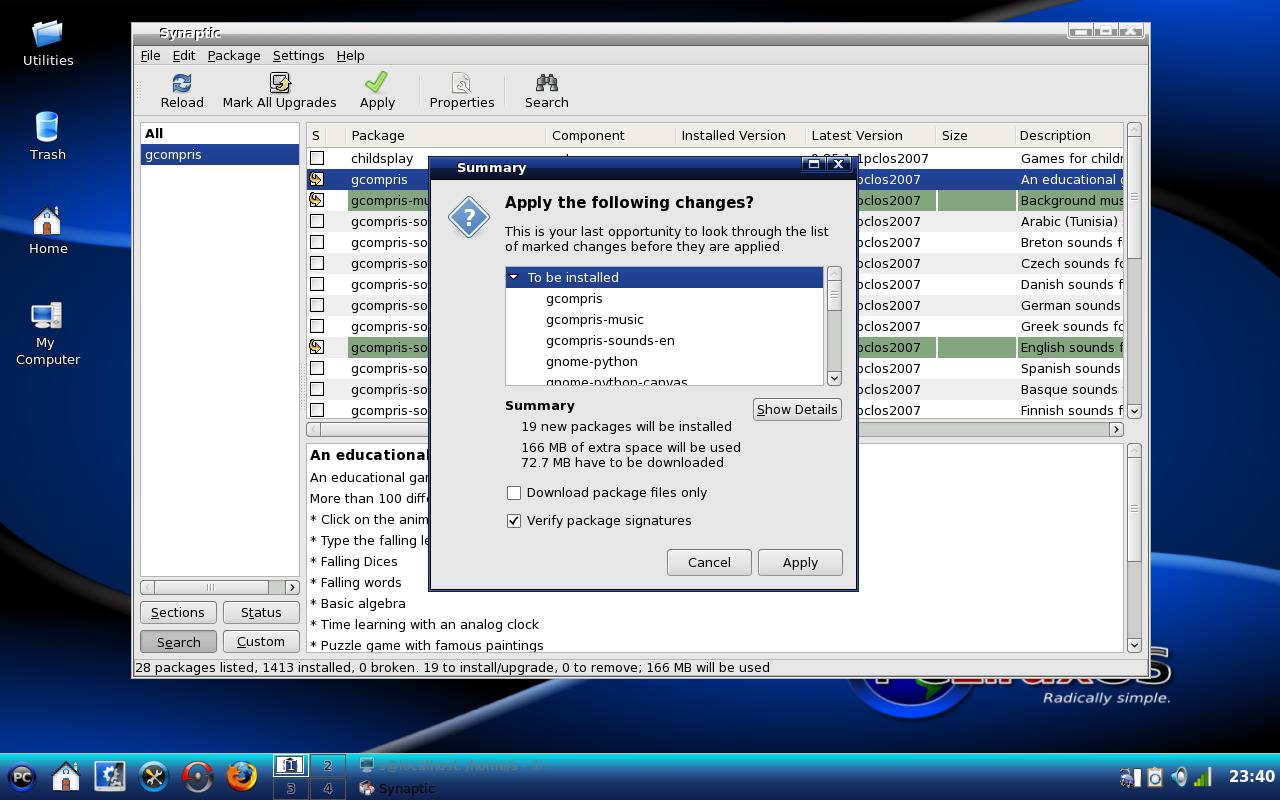Select the My Computer desktop icon
The image size is (1280, 800).
click(x=48, y=316)
